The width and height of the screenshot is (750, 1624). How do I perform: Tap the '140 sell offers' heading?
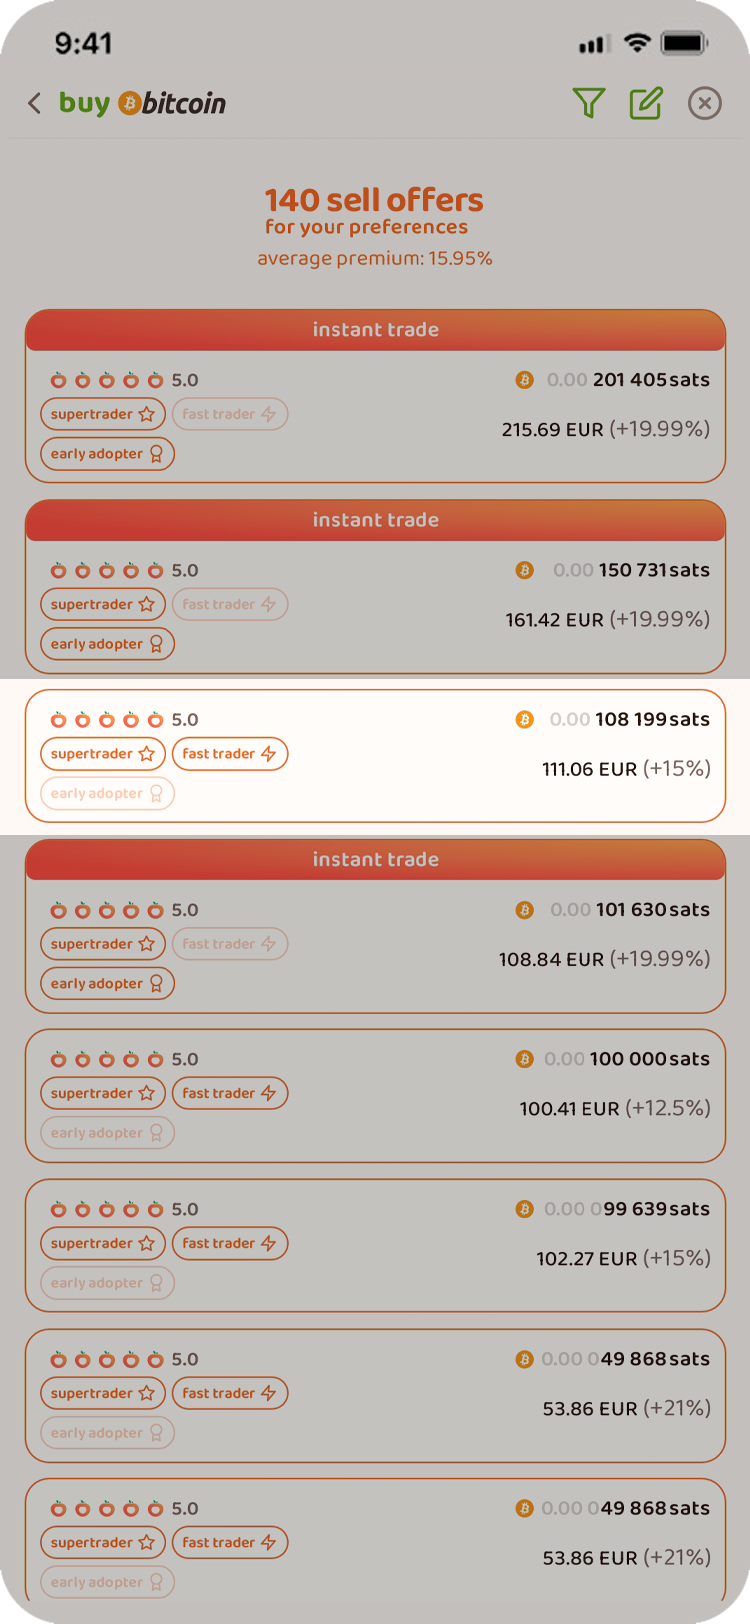(x=374, y=200)
